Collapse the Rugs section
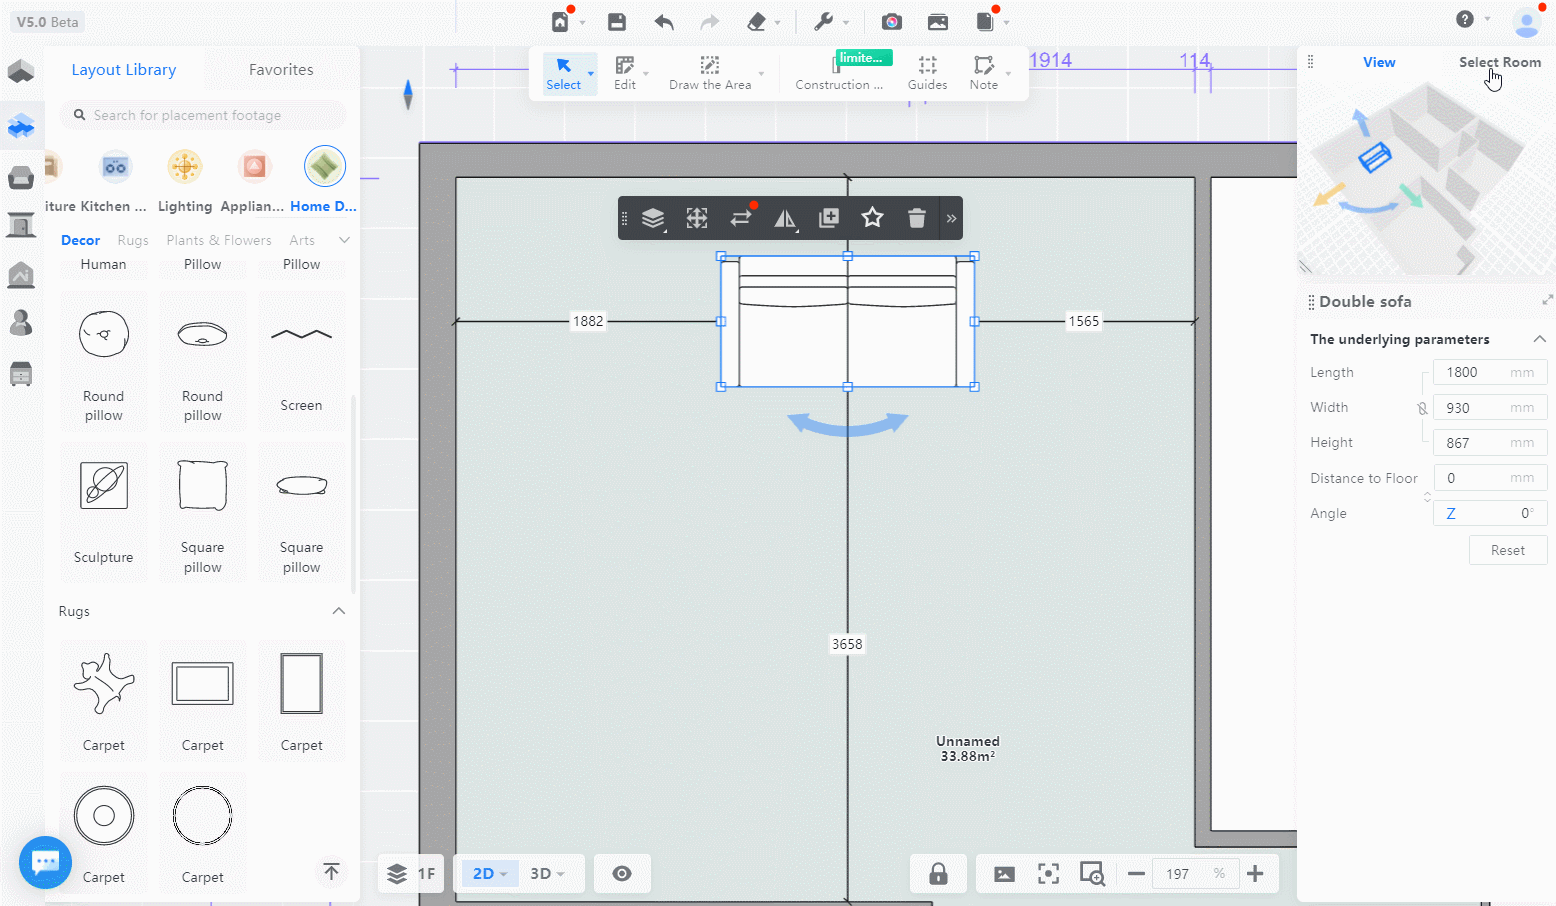The width and height of the screenshot is (1556, 906). pyautogui.click(x=339, y=611)
